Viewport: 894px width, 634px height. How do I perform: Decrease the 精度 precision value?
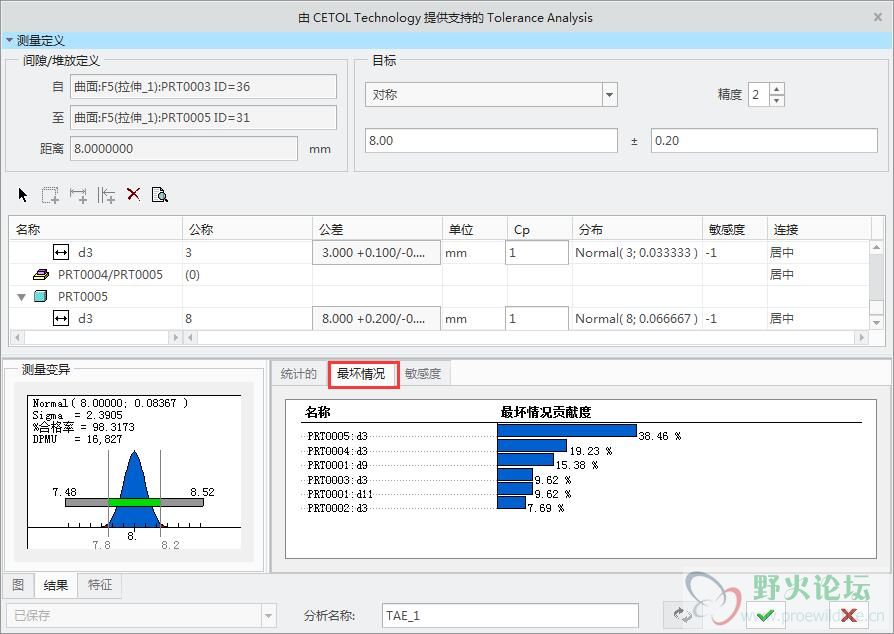[x=777, y=100]
